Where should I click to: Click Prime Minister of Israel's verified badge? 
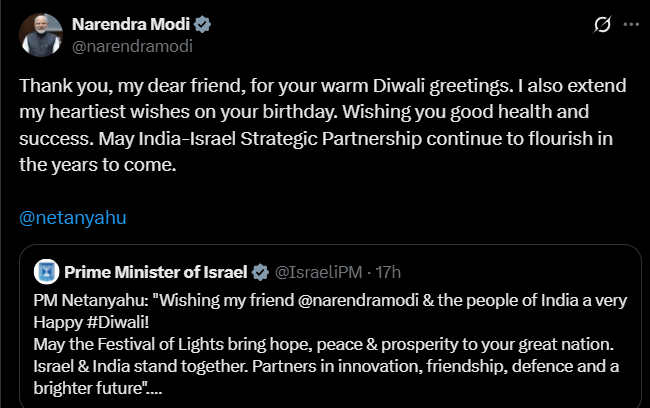tap(259, 271)
